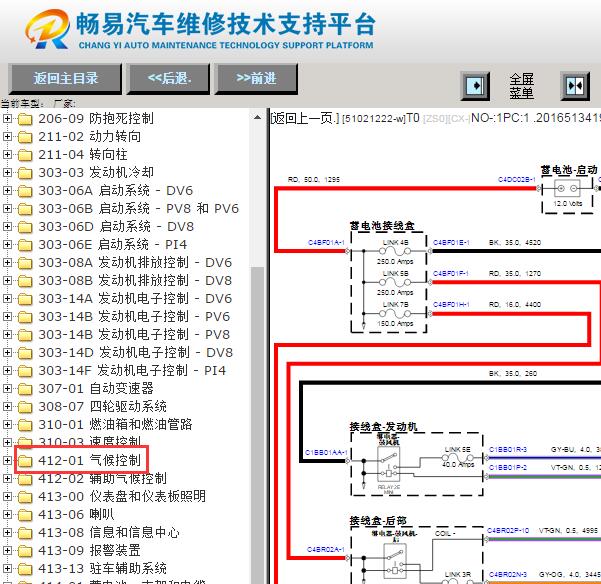Screen dimensions: 601x584
Task: Click the 接线盒-发动机 component title
Action: 383,427
